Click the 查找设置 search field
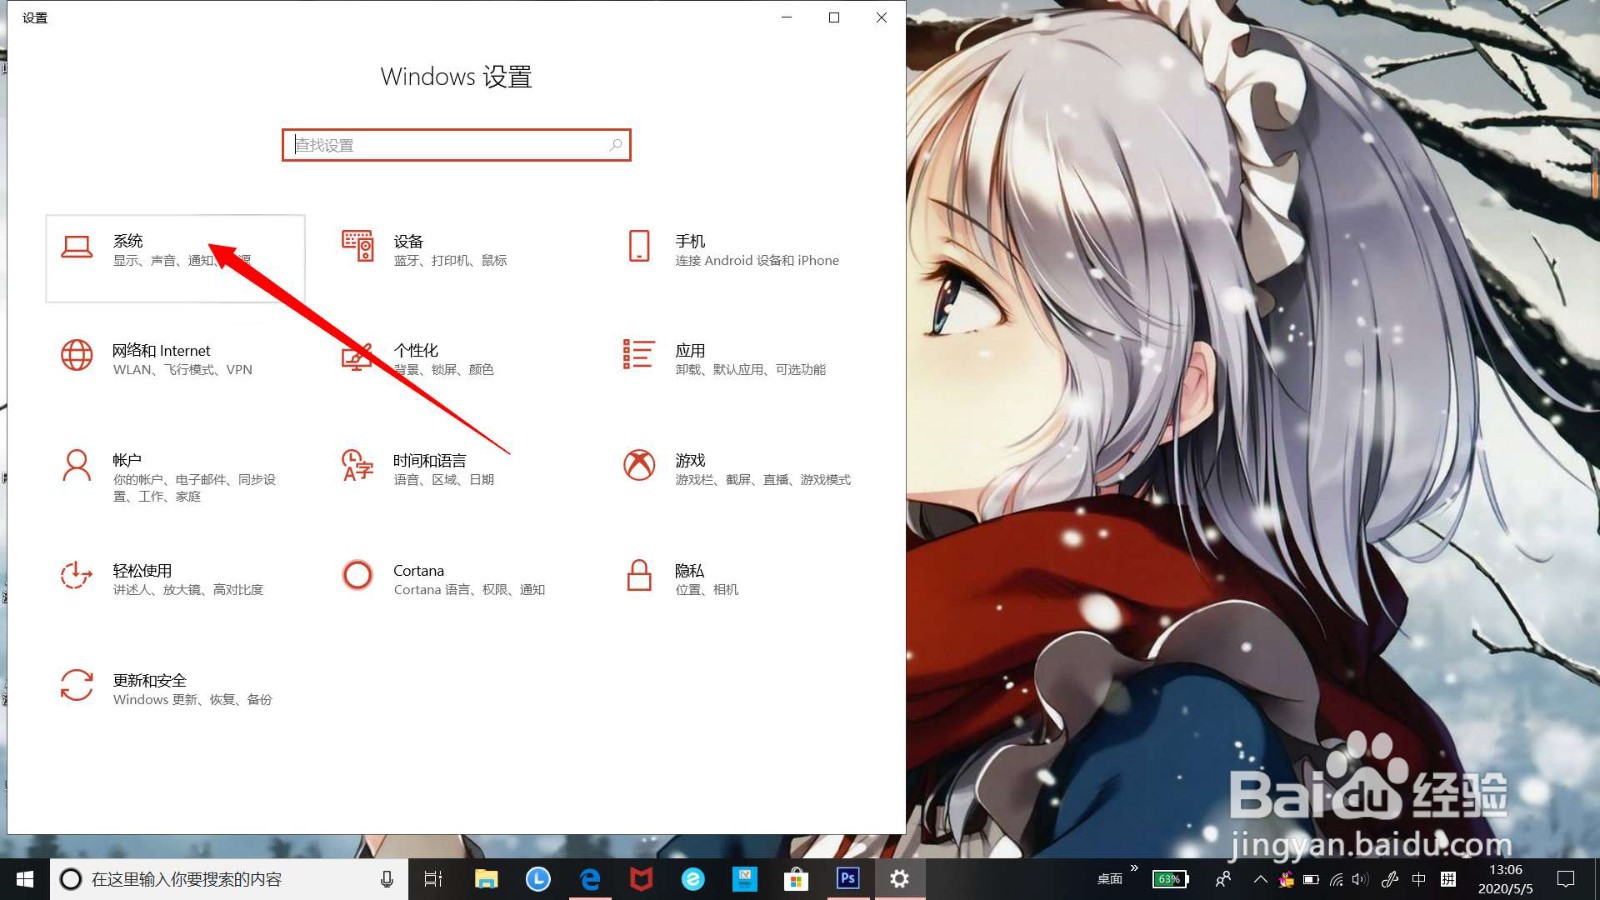 [456, 145]
